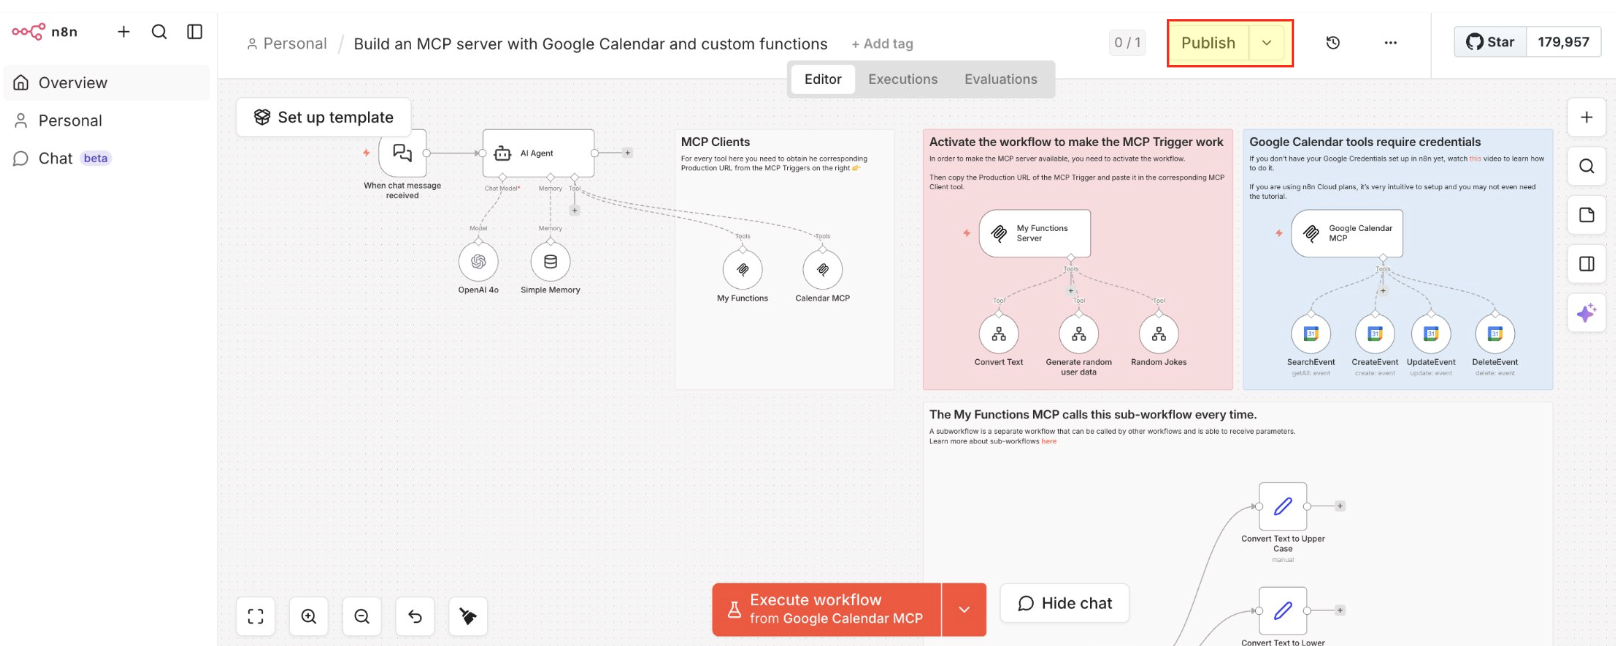The image size is (1616, 646).
Task: Open Personal in the sidebar
Action: (x=107, y=121)
